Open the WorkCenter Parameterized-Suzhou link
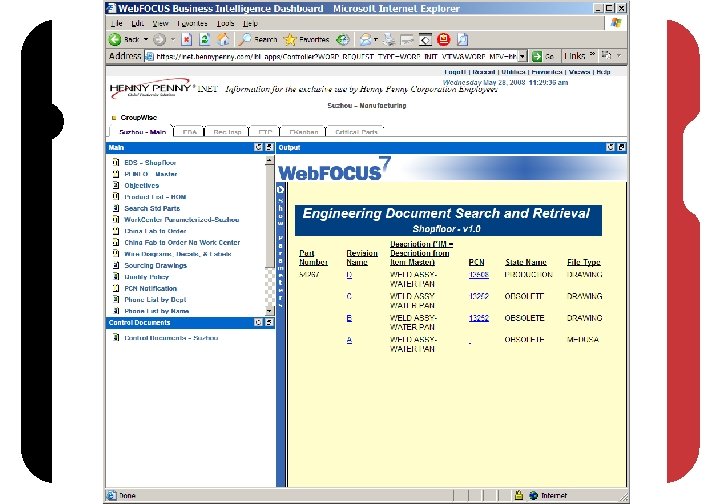This screenshot has width=720, height=504. coord(181,219)
